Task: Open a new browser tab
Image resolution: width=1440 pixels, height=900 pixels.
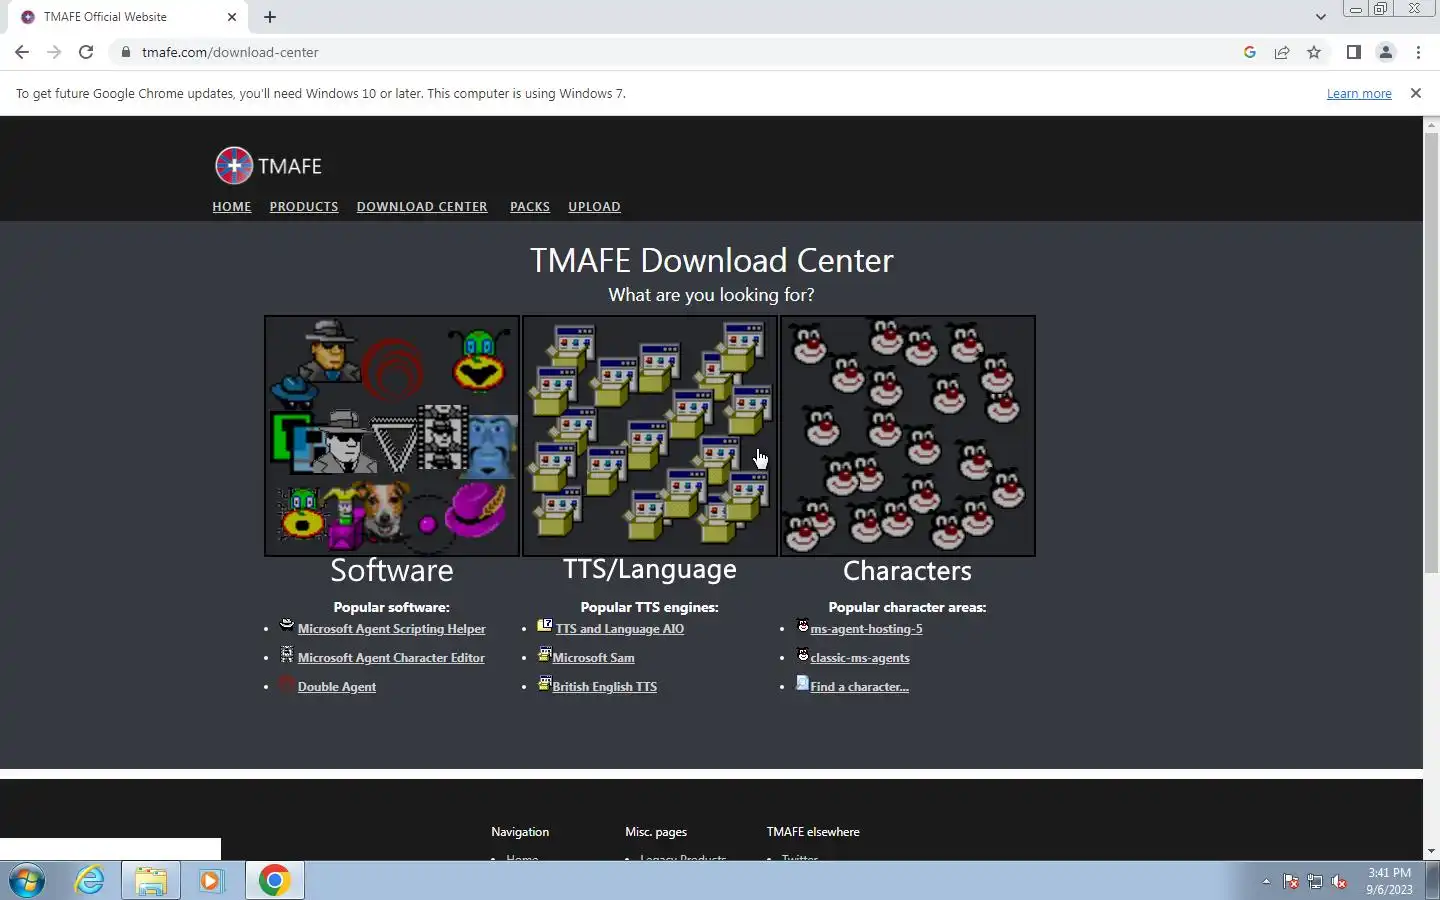Action: pyautogui.click(x=270, y=17)
